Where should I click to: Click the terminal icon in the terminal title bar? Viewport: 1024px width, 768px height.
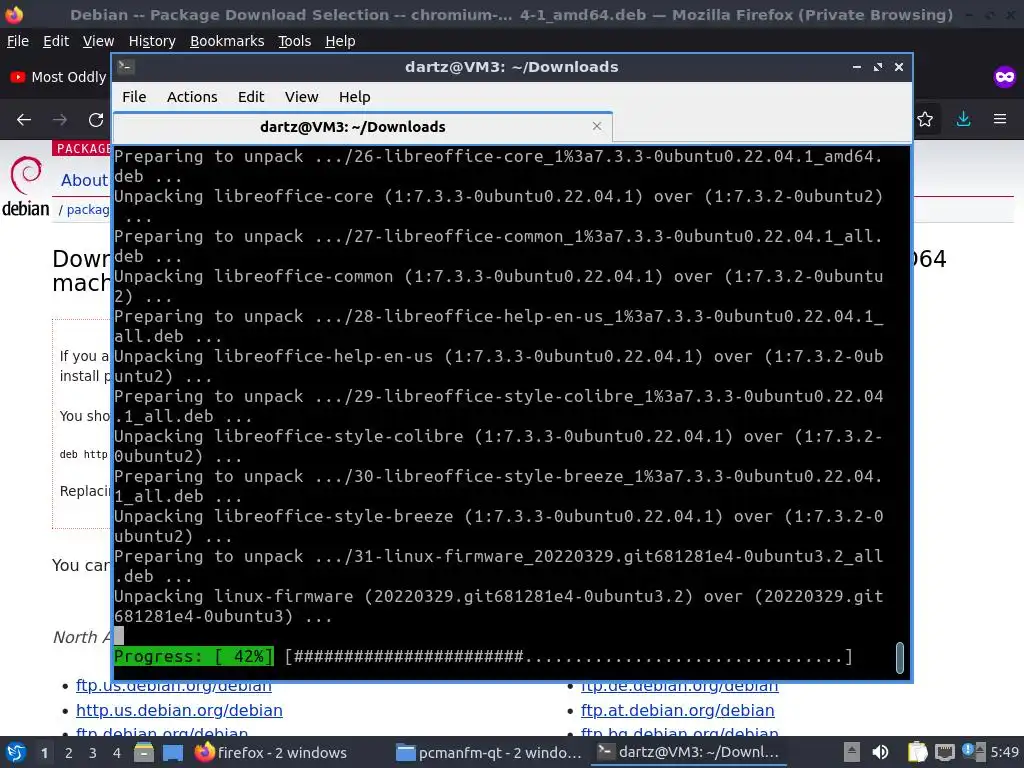click(126, 67)
